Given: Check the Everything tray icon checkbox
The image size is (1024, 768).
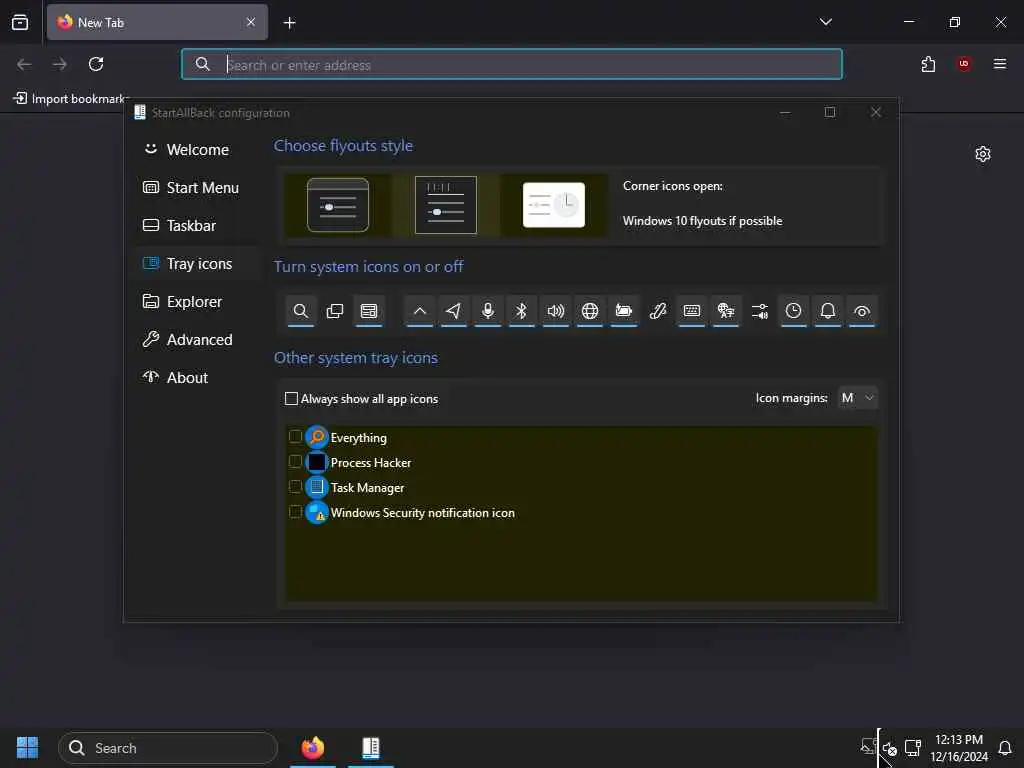Looking at the screenshot, I should coord(295,436).
